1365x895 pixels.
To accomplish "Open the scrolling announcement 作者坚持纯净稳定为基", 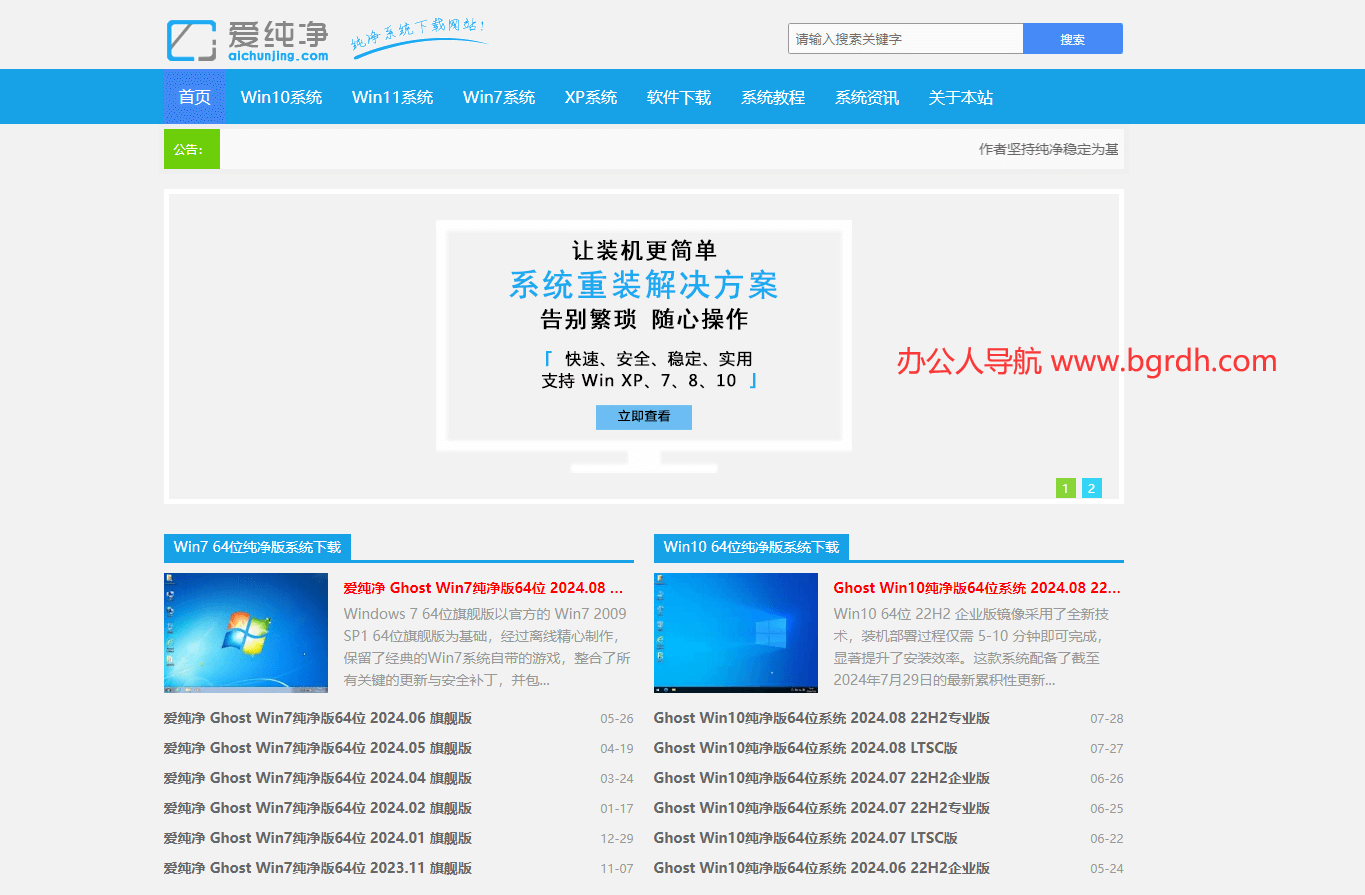I will tap(1048, 149).
